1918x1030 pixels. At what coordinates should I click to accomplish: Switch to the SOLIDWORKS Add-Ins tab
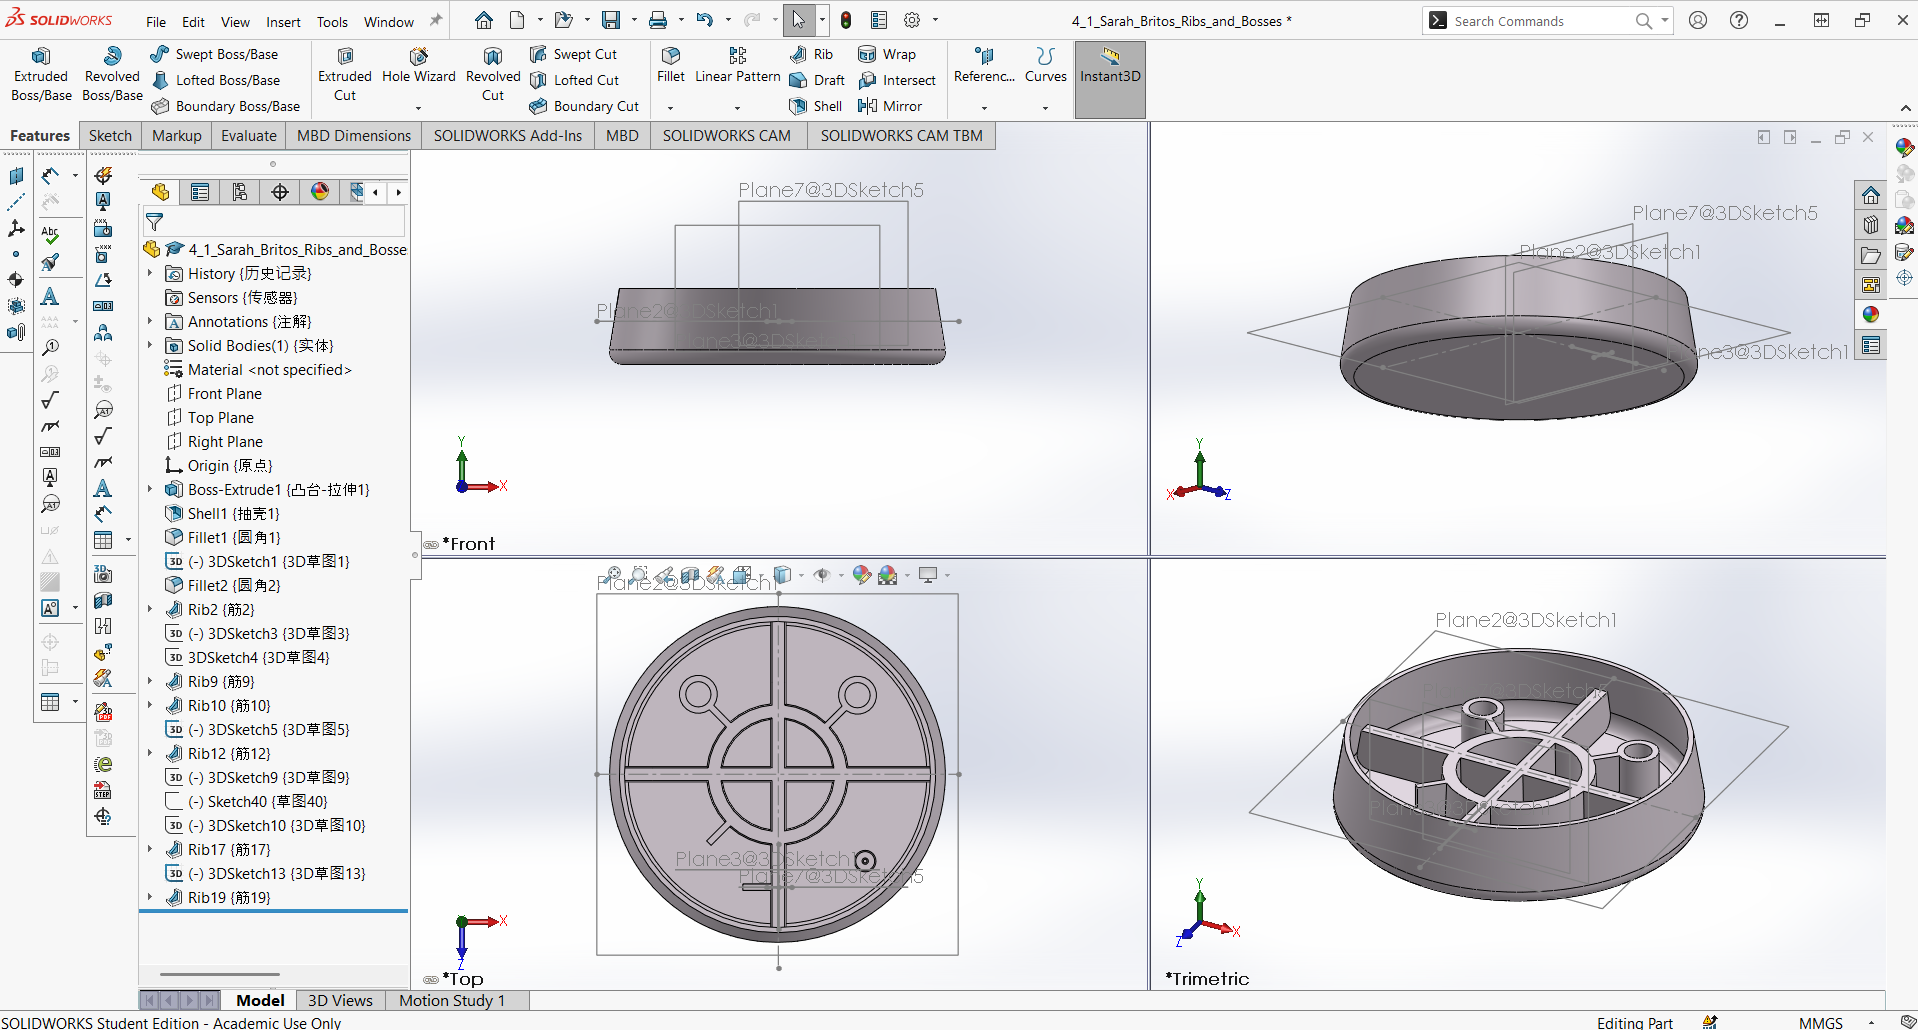coord(507,136)
